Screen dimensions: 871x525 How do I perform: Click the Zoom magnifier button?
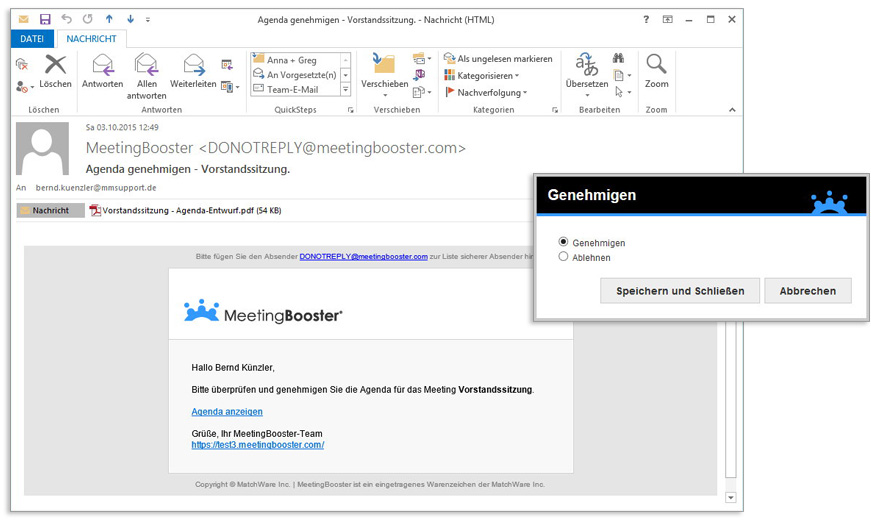(x=656, y=71)
